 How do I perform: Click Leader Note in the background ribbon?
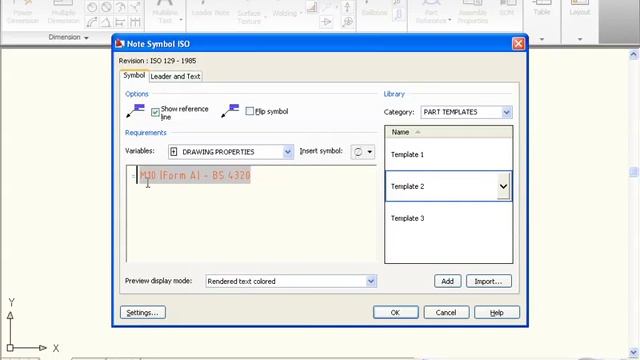[210, 12]
